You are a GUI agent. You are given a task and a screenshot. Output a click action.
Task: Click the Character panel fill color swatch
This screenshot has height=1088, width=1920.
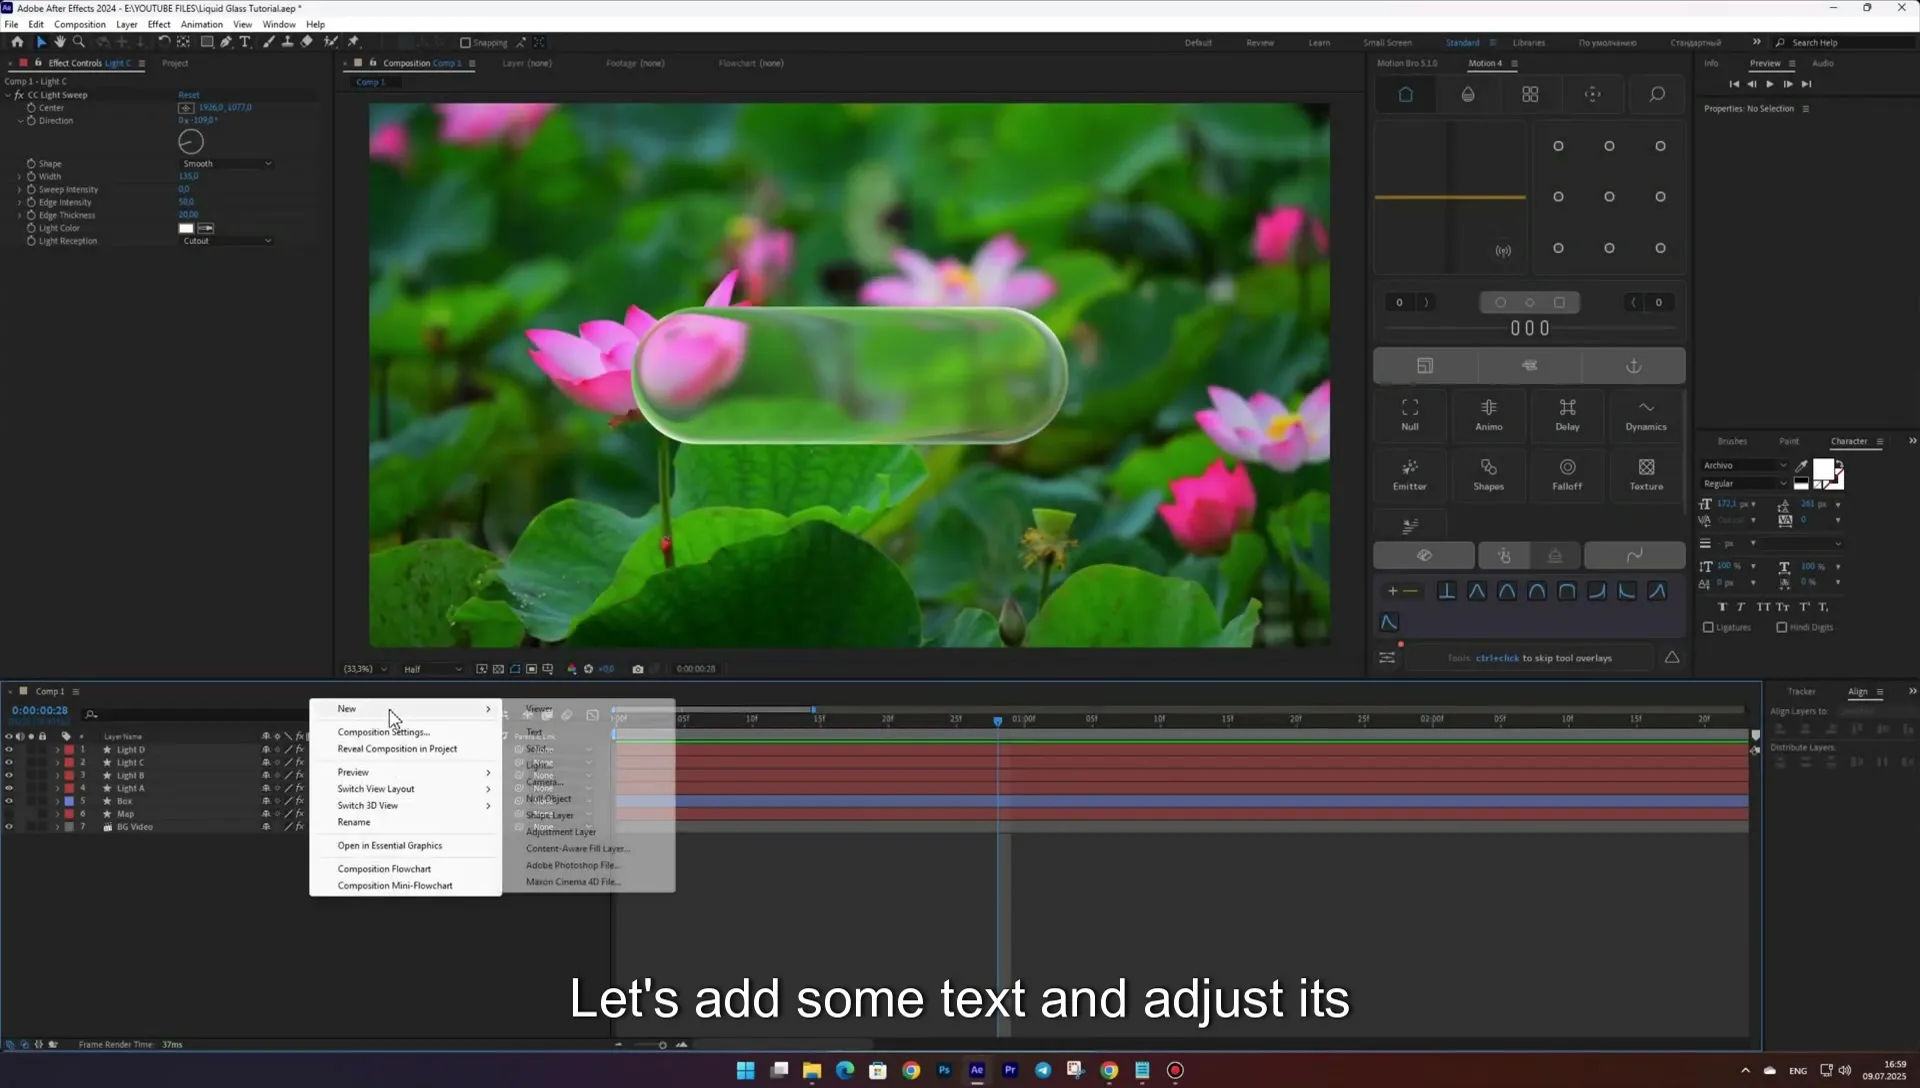pyautogui.click(x=1824, y=469)
